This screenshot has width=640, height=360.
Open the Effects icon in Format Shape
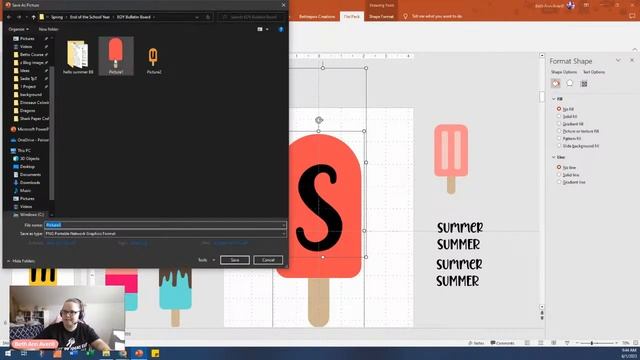pyautogui.click(x=570, y=84)
